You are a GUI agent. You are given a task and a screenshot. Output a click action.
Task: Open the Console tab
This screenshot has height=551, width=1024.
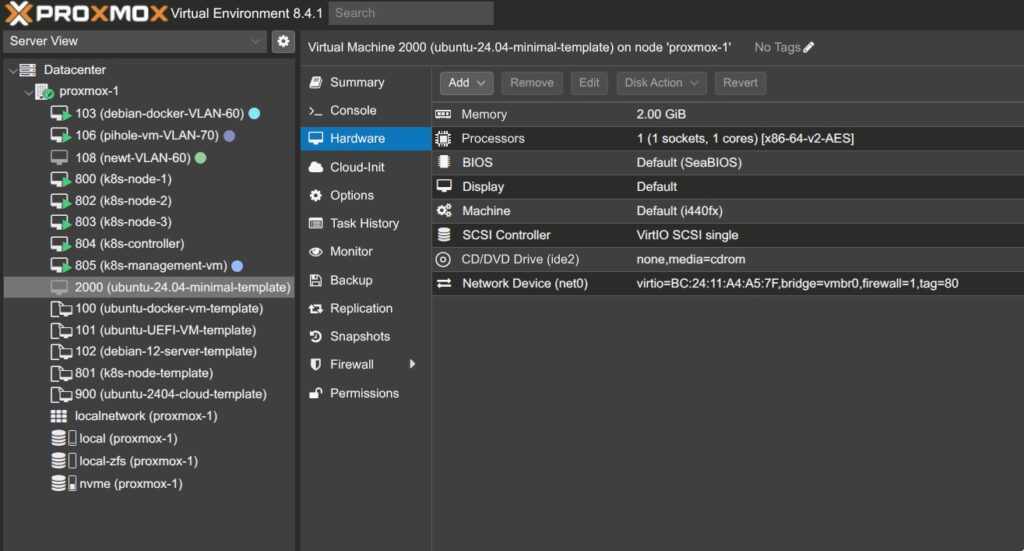[366, 110]
